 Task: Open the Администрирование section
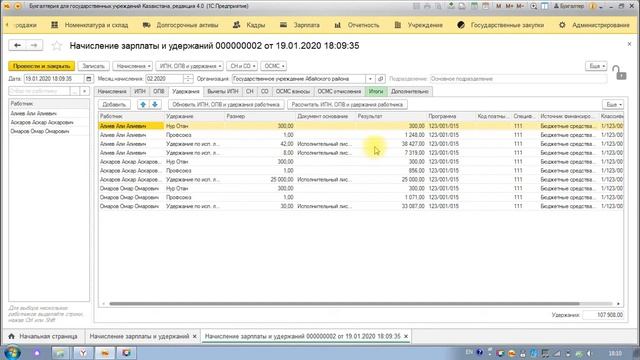tap(594, 25)
